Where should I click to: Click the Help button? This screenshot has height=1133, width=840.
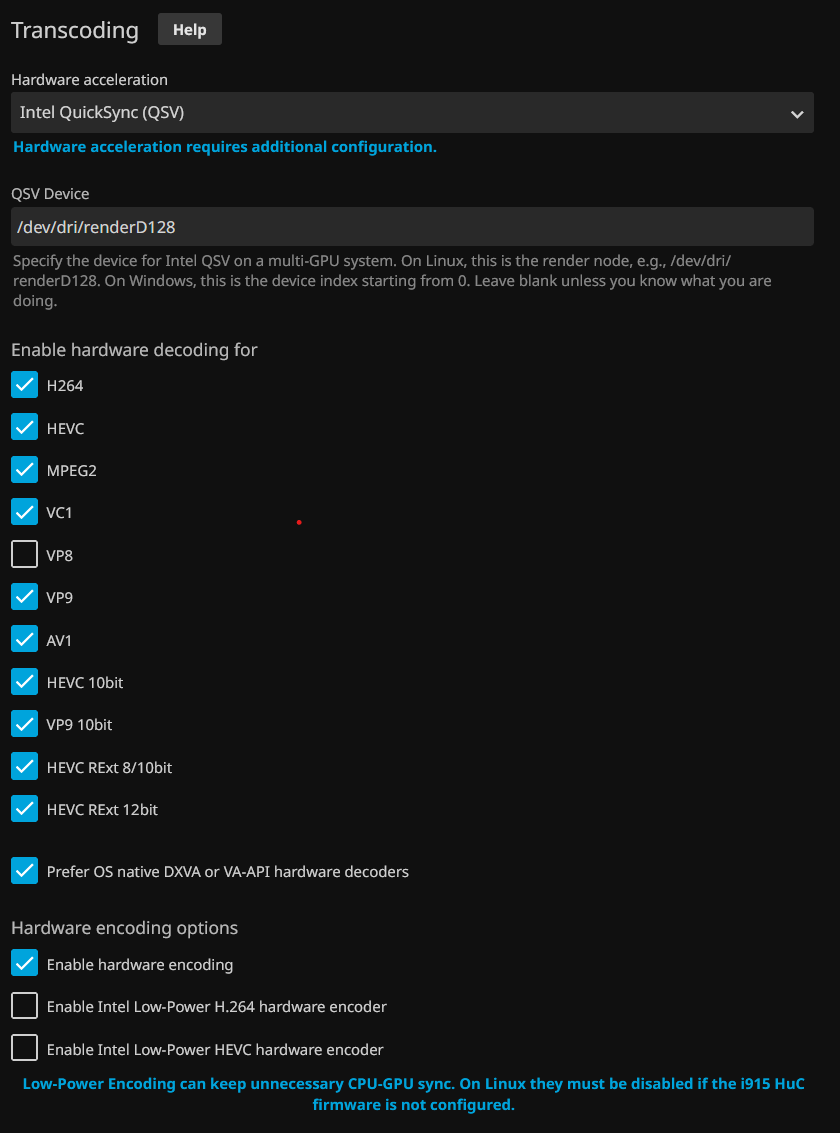pos(189,29)
